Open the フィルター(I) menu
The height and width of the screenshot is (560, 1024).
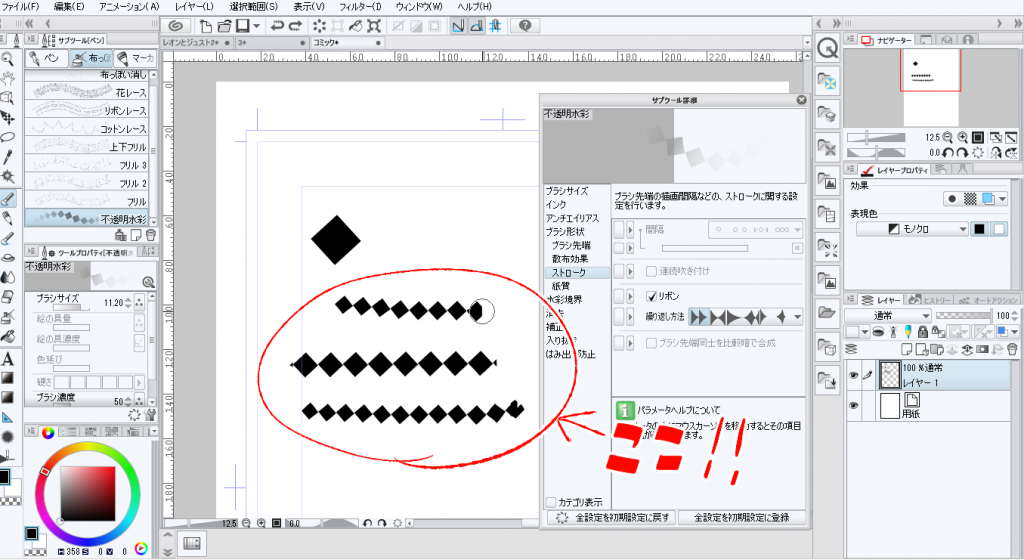click(x=360, y=7)
